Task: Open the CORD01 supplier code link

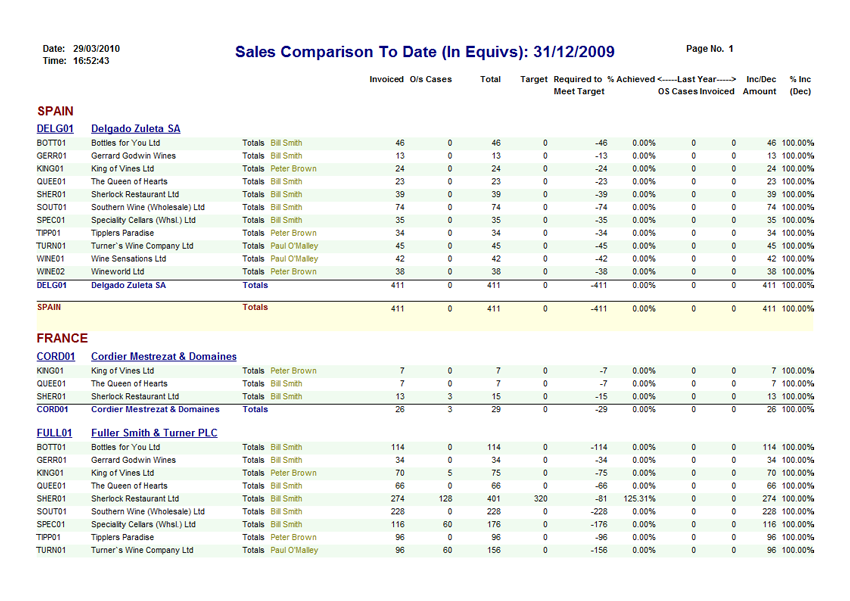Action: (56, 356)
